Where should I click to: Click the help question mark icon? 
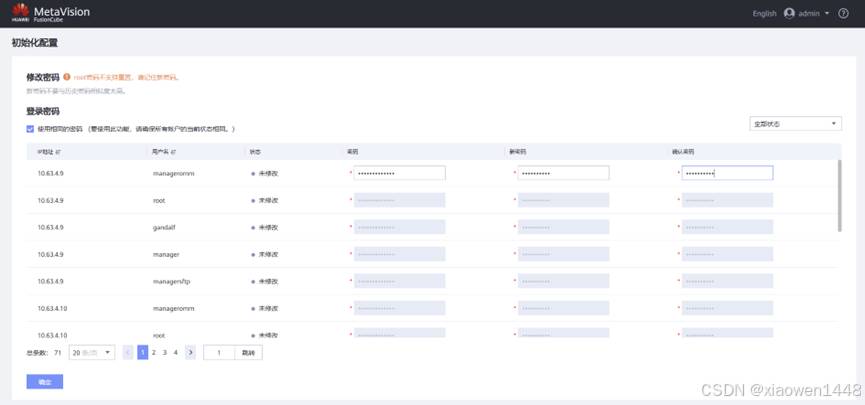point(843,13)
